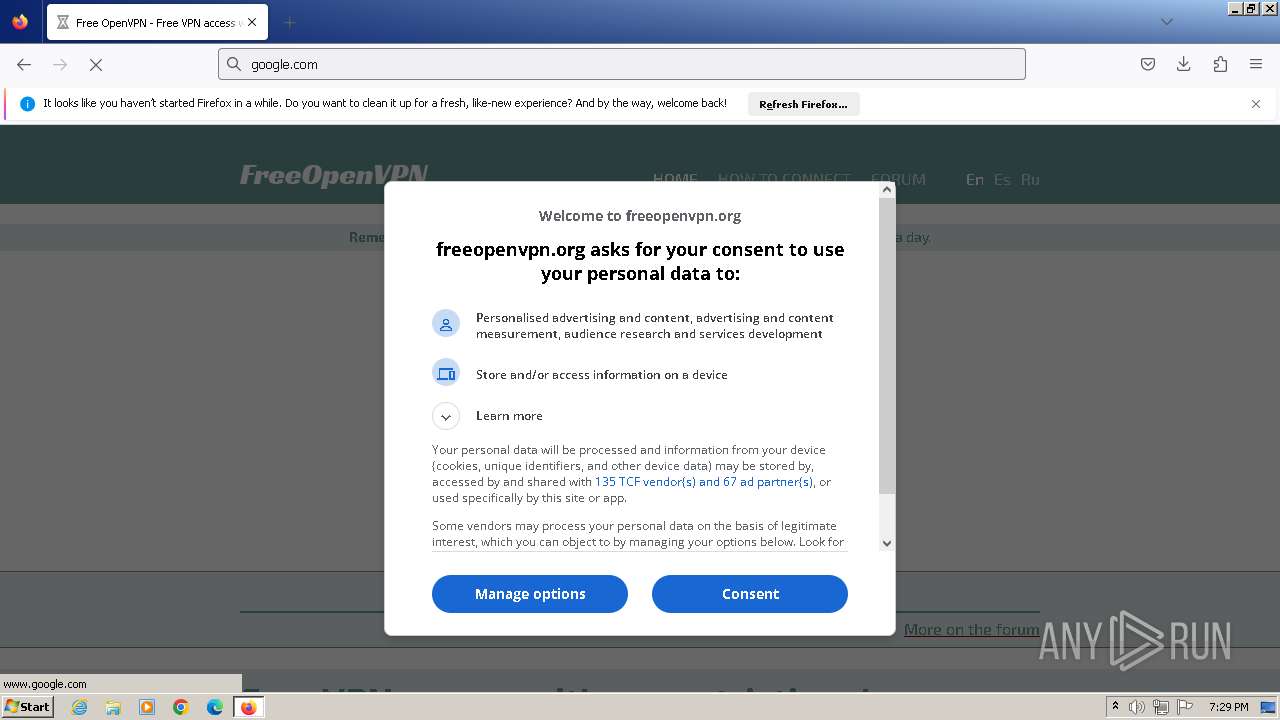Launch Microsoft Edge from taskbar
Image resolution: width=1280 pixels, height=720 pixels.
click(x=215, y=707)
